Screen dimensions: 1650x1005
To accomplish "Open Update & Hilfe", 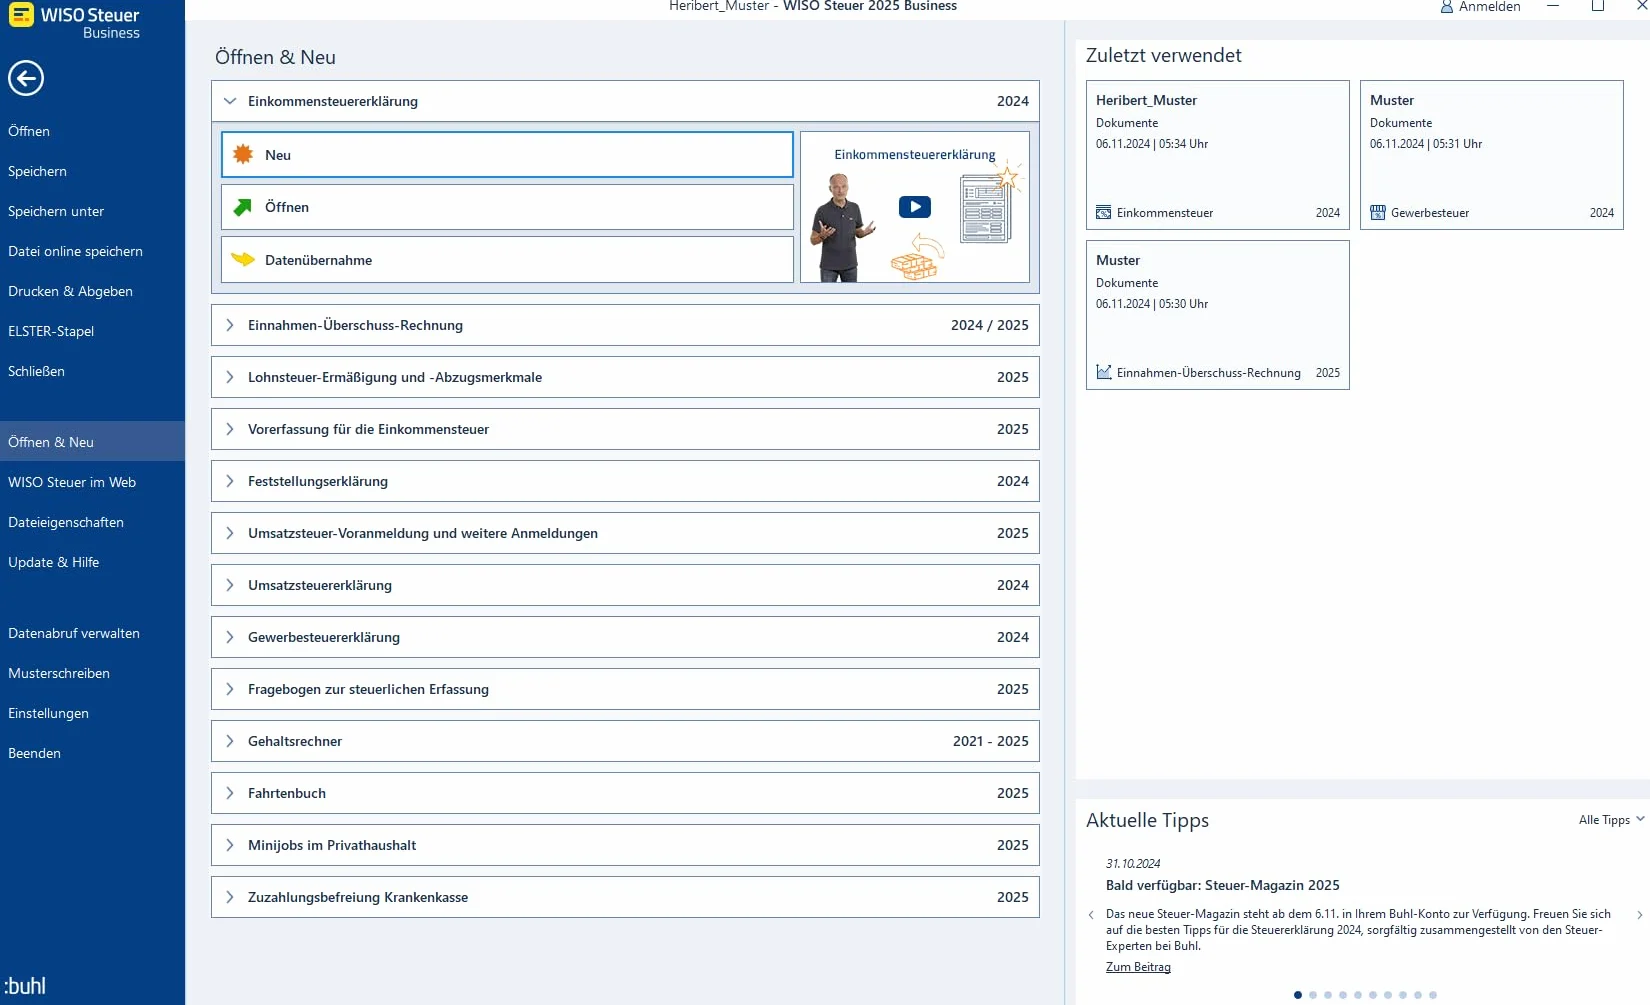I will 92,562.
